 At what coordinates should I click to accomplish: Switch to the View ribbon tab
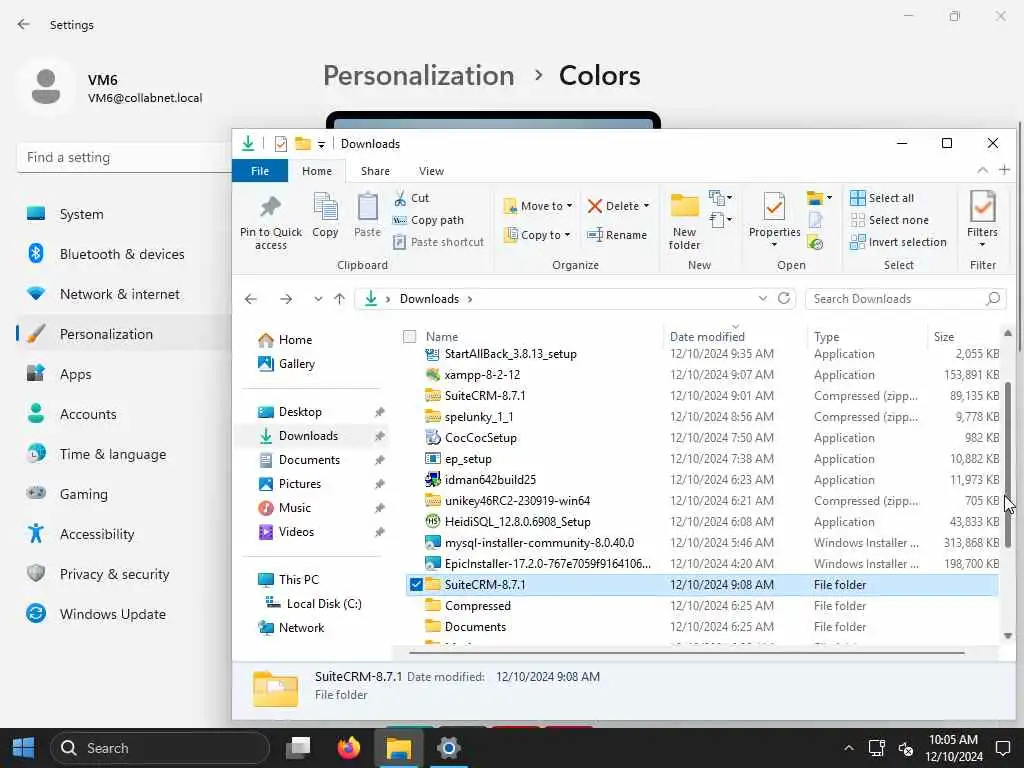coord(431,171)
